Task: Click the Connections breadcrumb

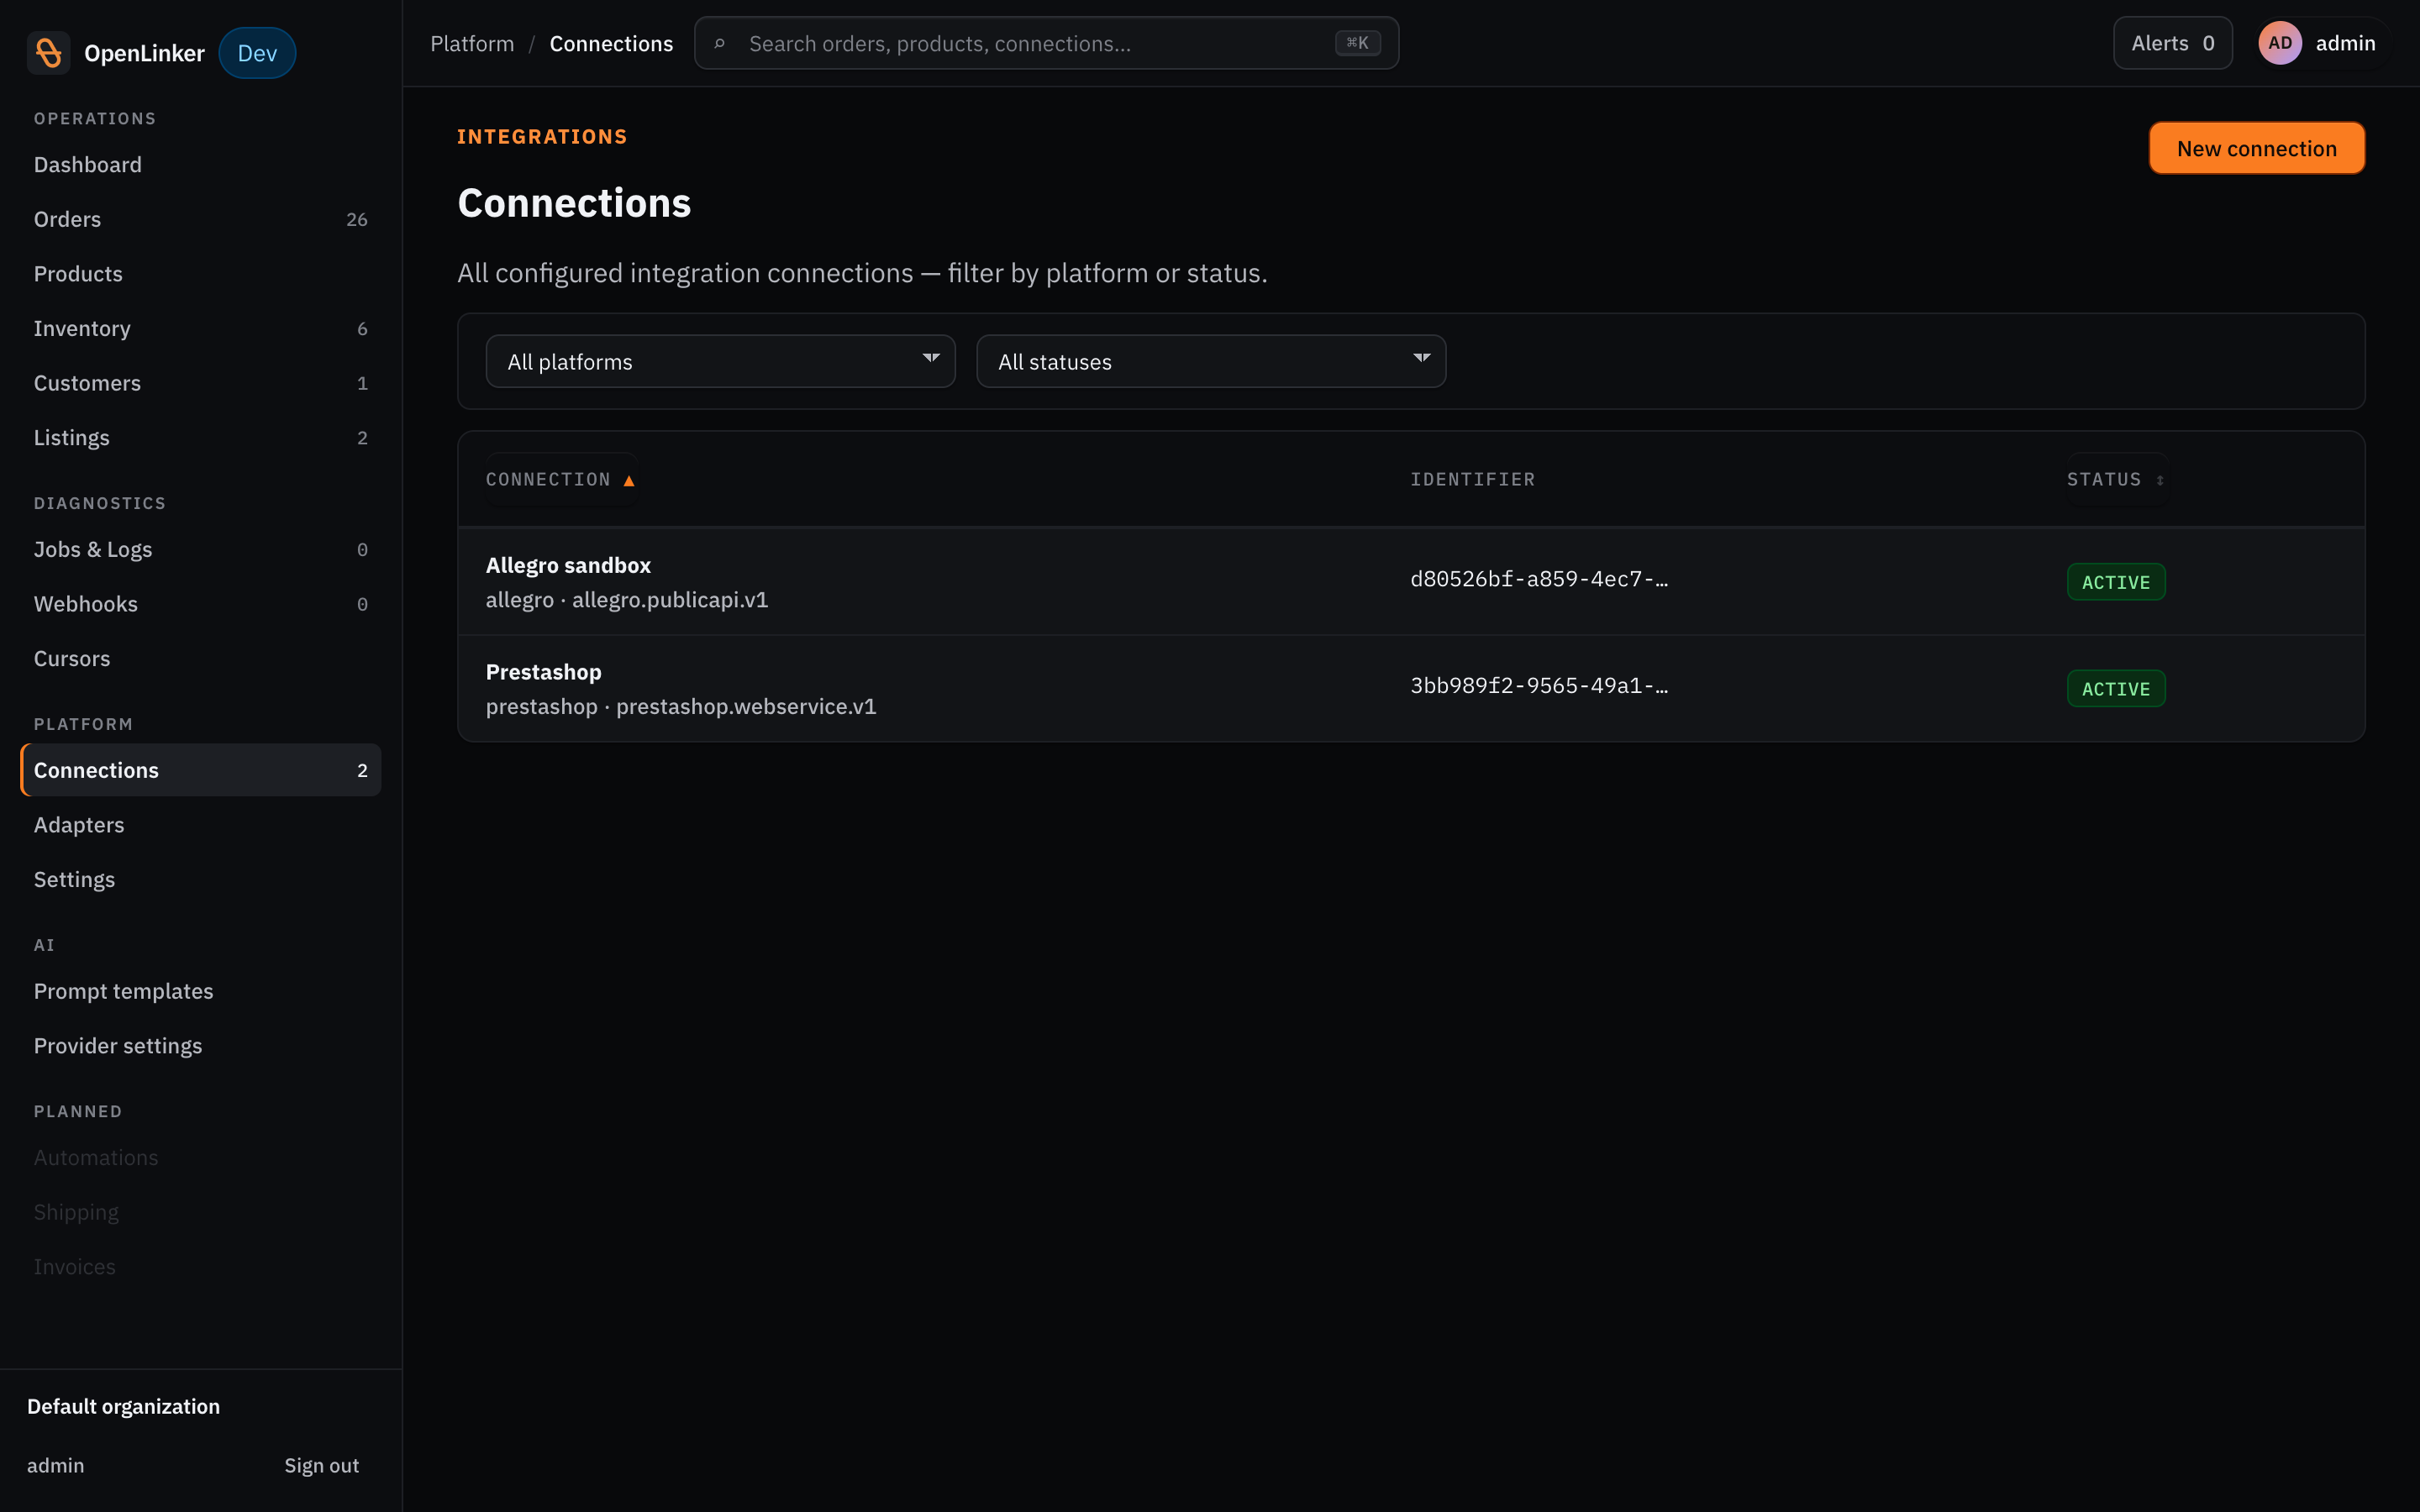Action: coord(611,44)
